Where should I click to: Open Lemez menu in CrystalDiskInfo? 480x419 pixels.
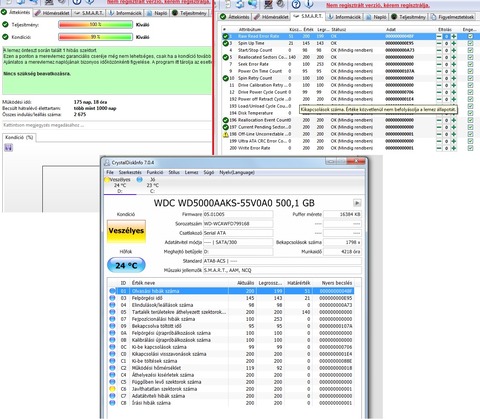click(x=191, y=172)
